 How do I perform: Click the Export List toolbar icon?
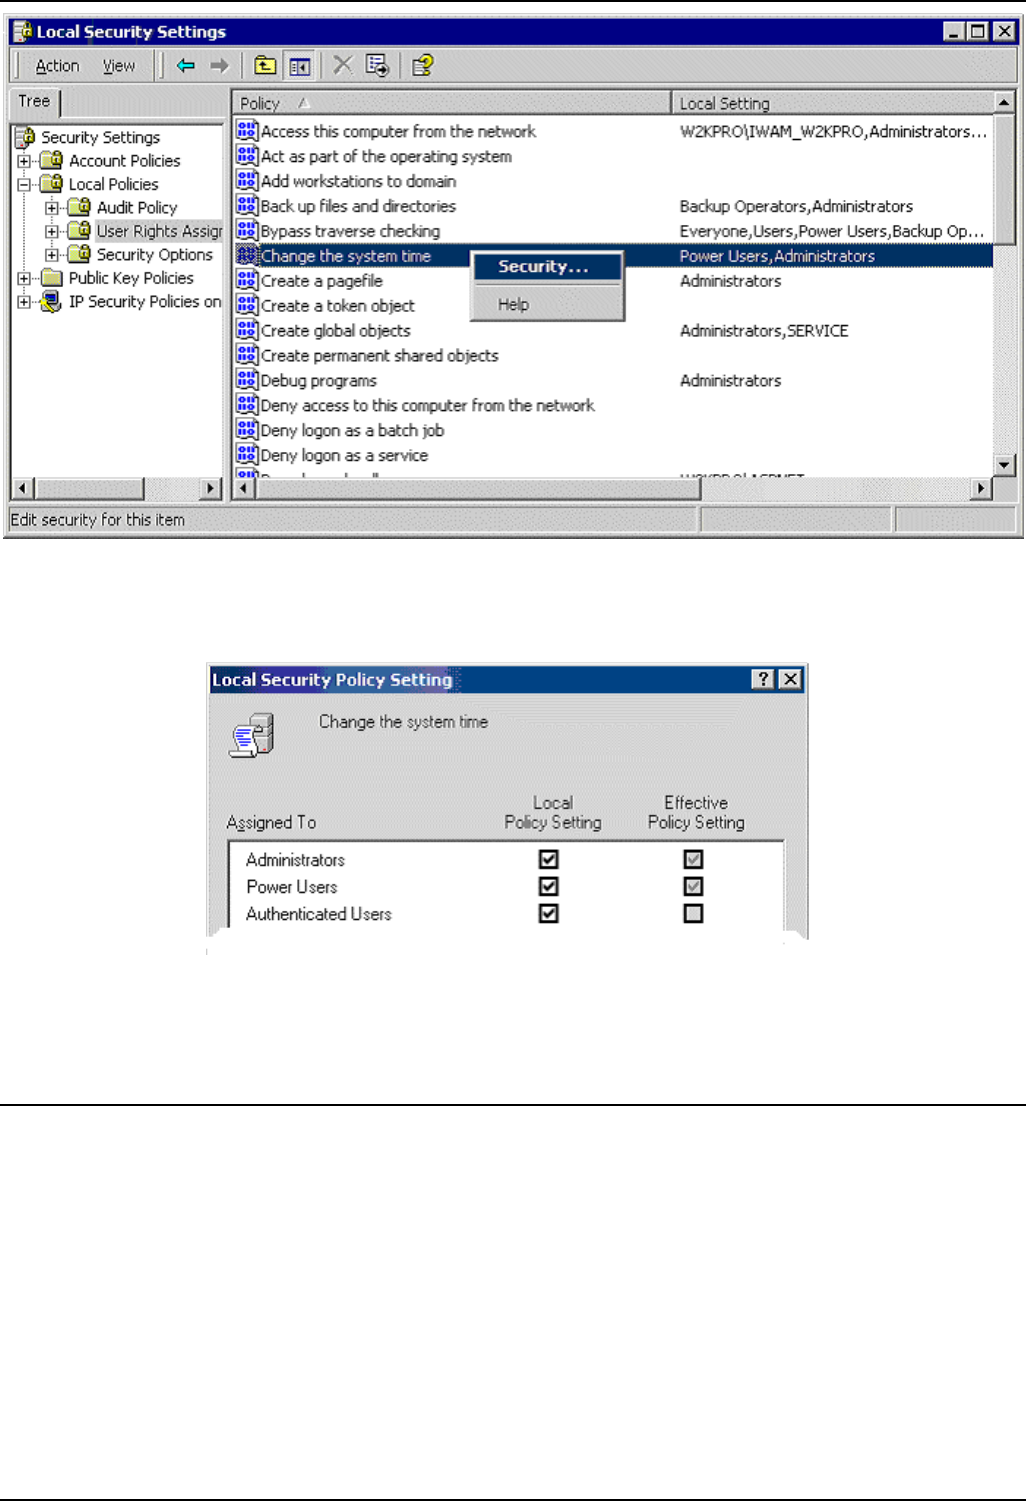[377, 66]
